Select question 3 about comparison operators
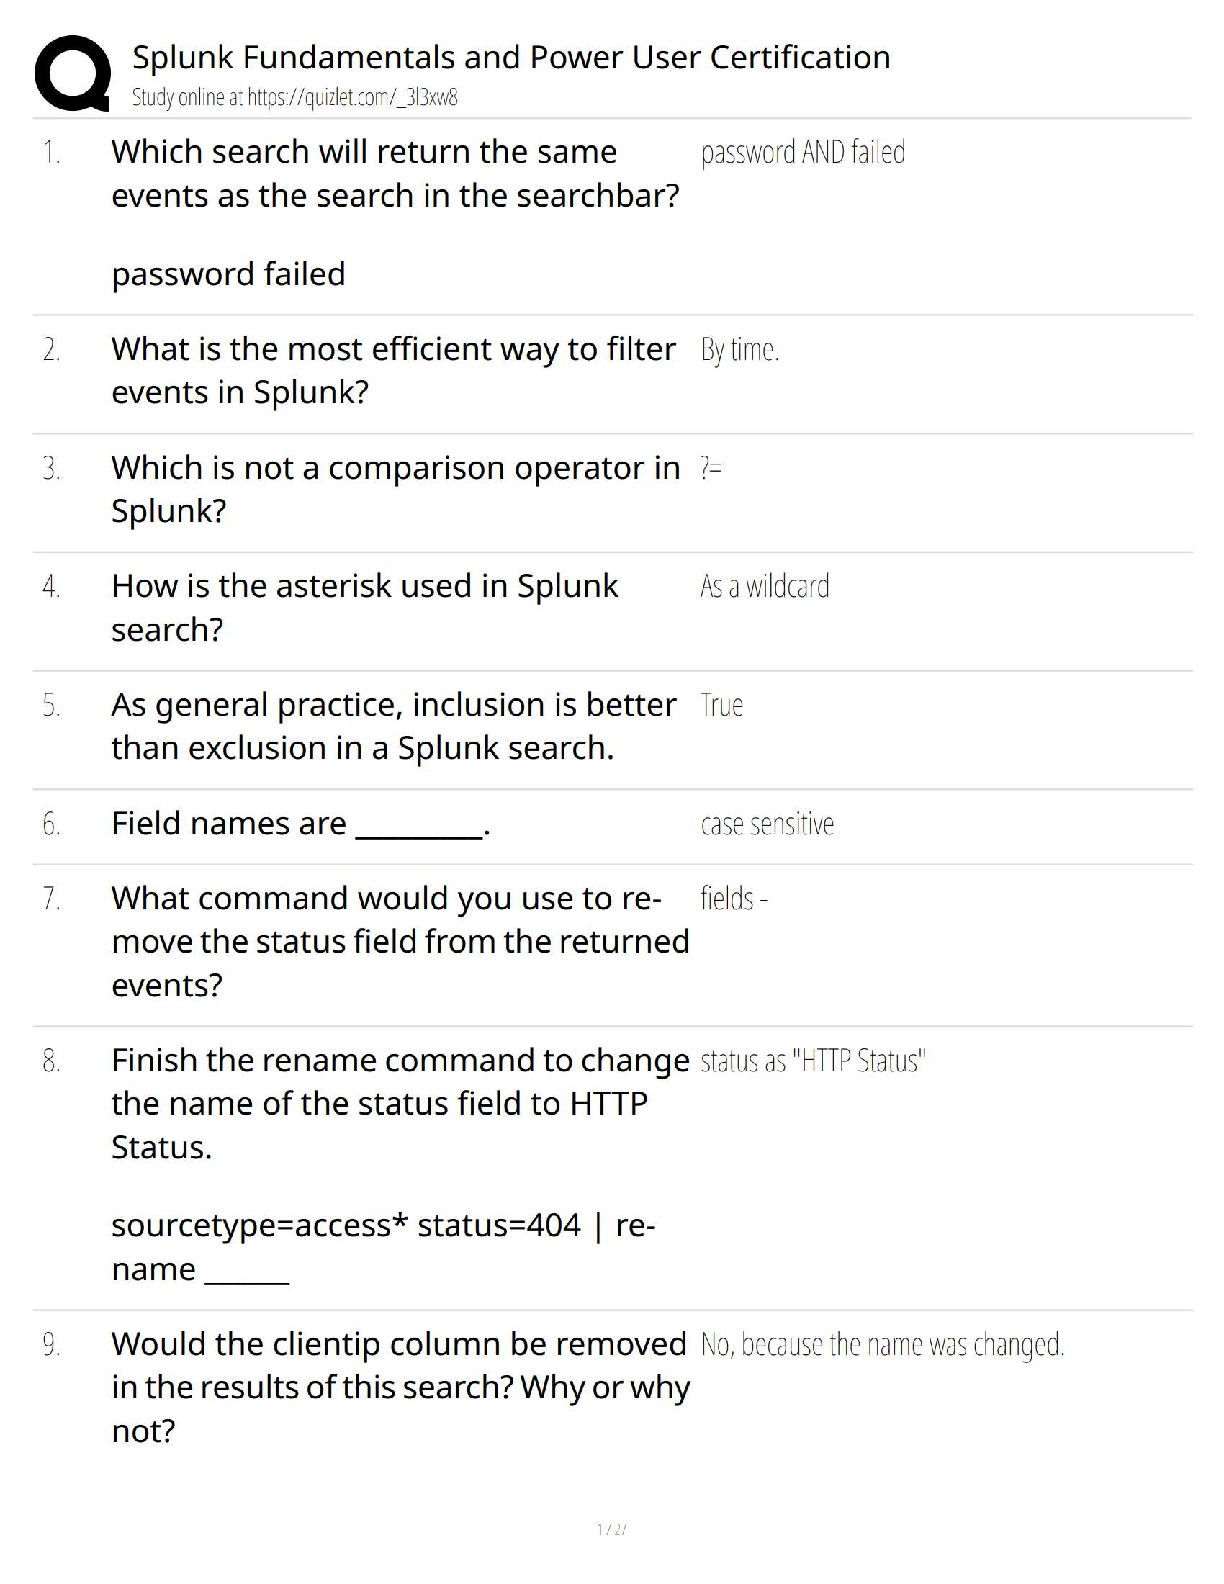The image size is (1224, 1584). coord(394,488)
